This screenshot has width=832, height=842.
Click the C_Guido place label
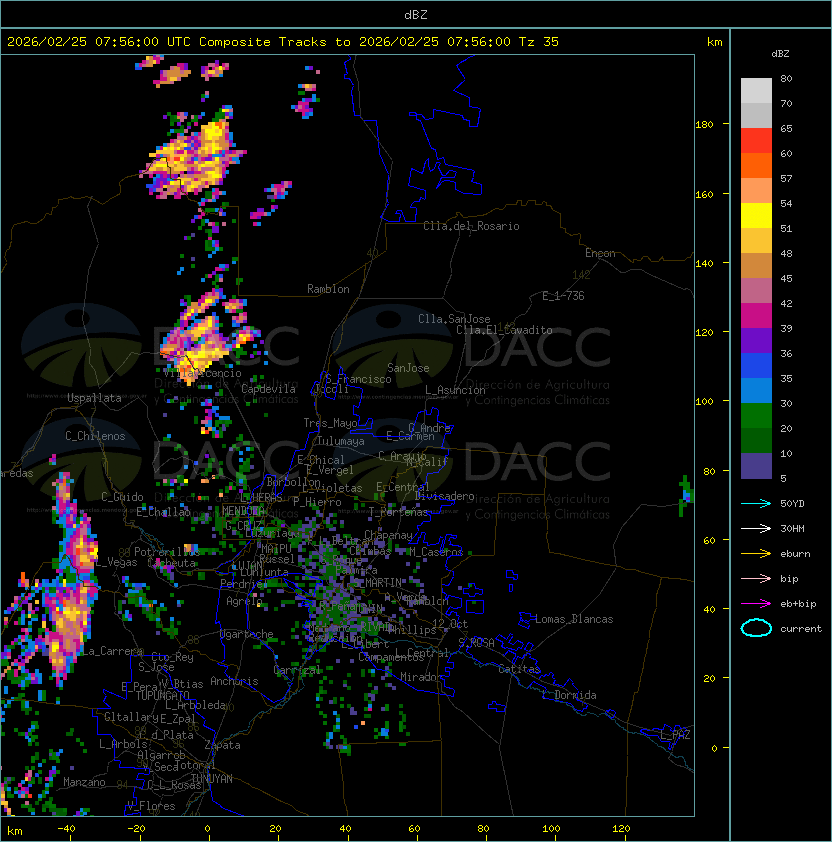pyautogui.click(x=122, y=497)
